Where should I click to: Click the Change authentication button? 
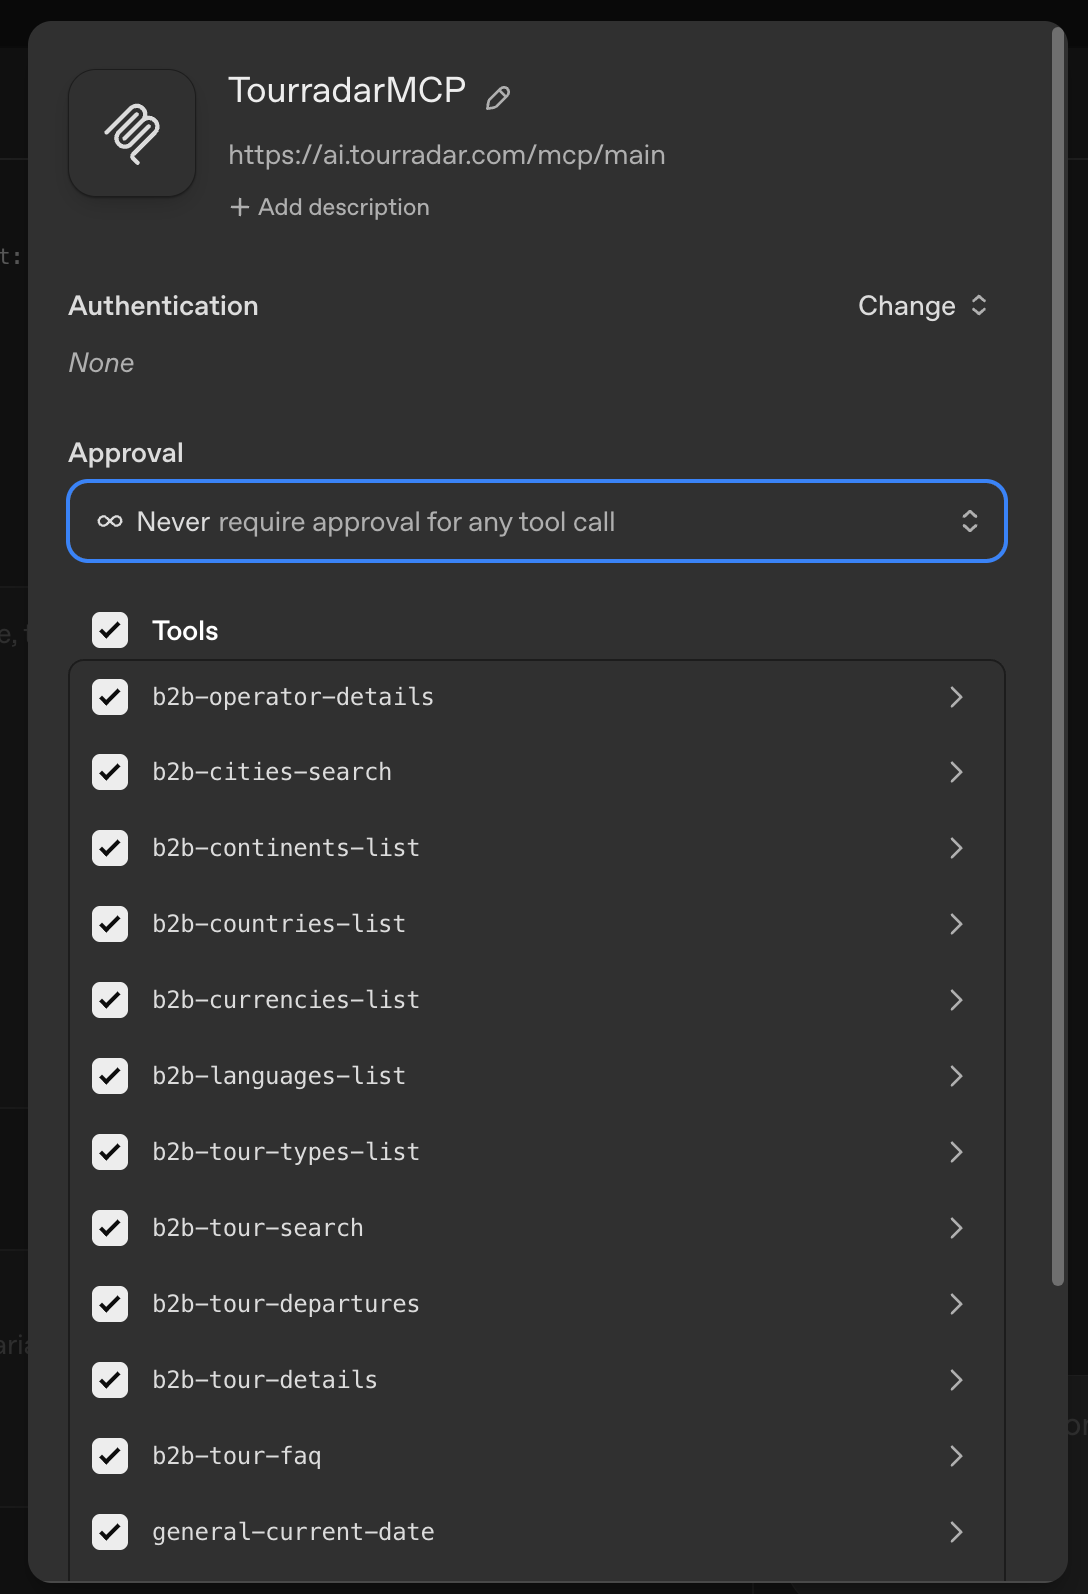pos(907,306)
